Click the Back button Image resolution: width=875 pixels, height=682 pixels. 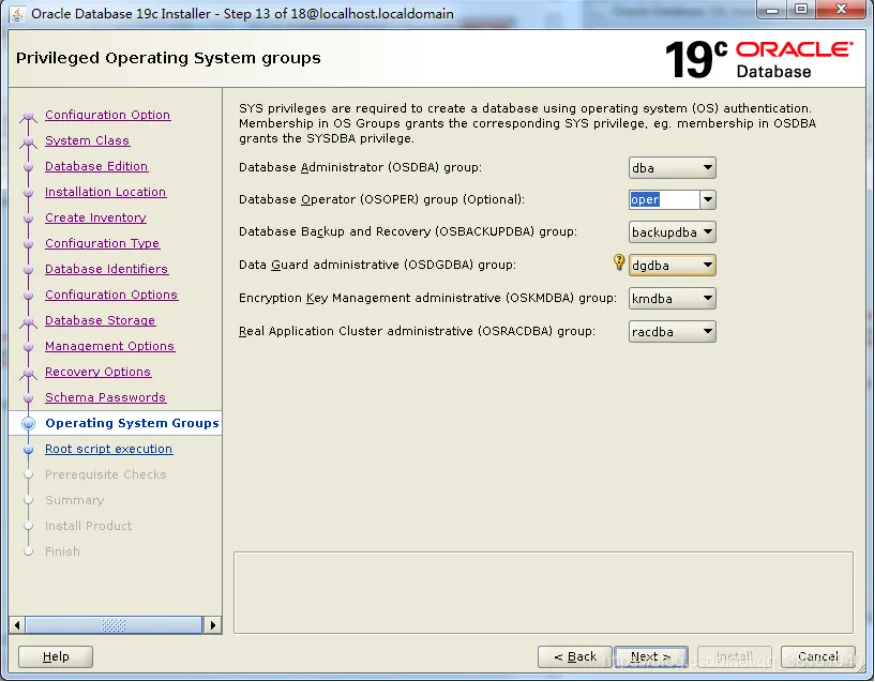(x=575, y=656)
